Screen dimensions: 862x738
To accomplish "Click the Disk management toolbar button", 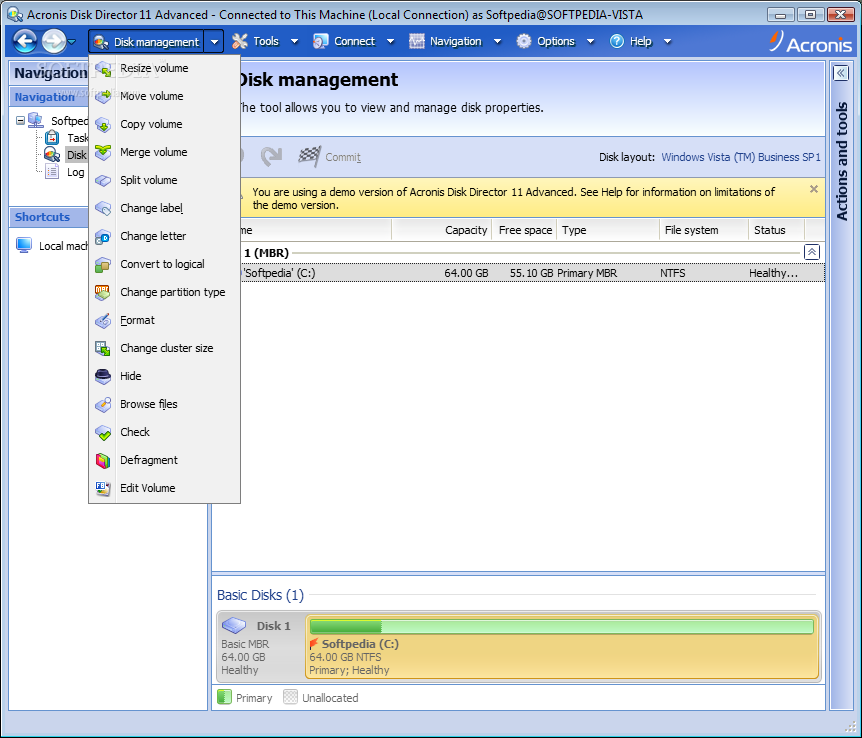I will click(x=146, y=42).
